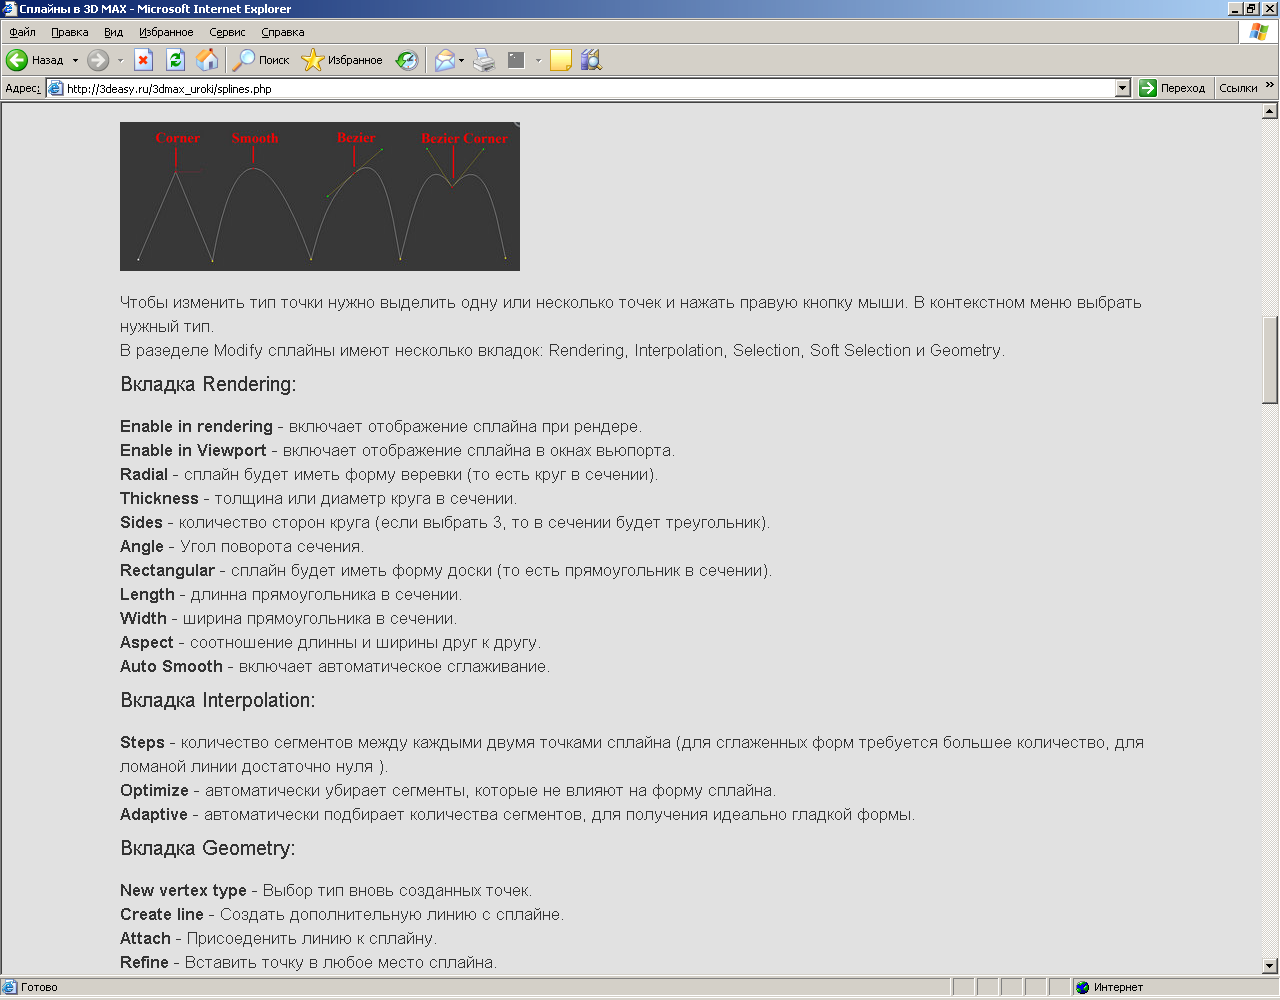This screenshot has width=1280, height=1000.
Task: Click the Переход go button
Action: [x=1173, y=88]
